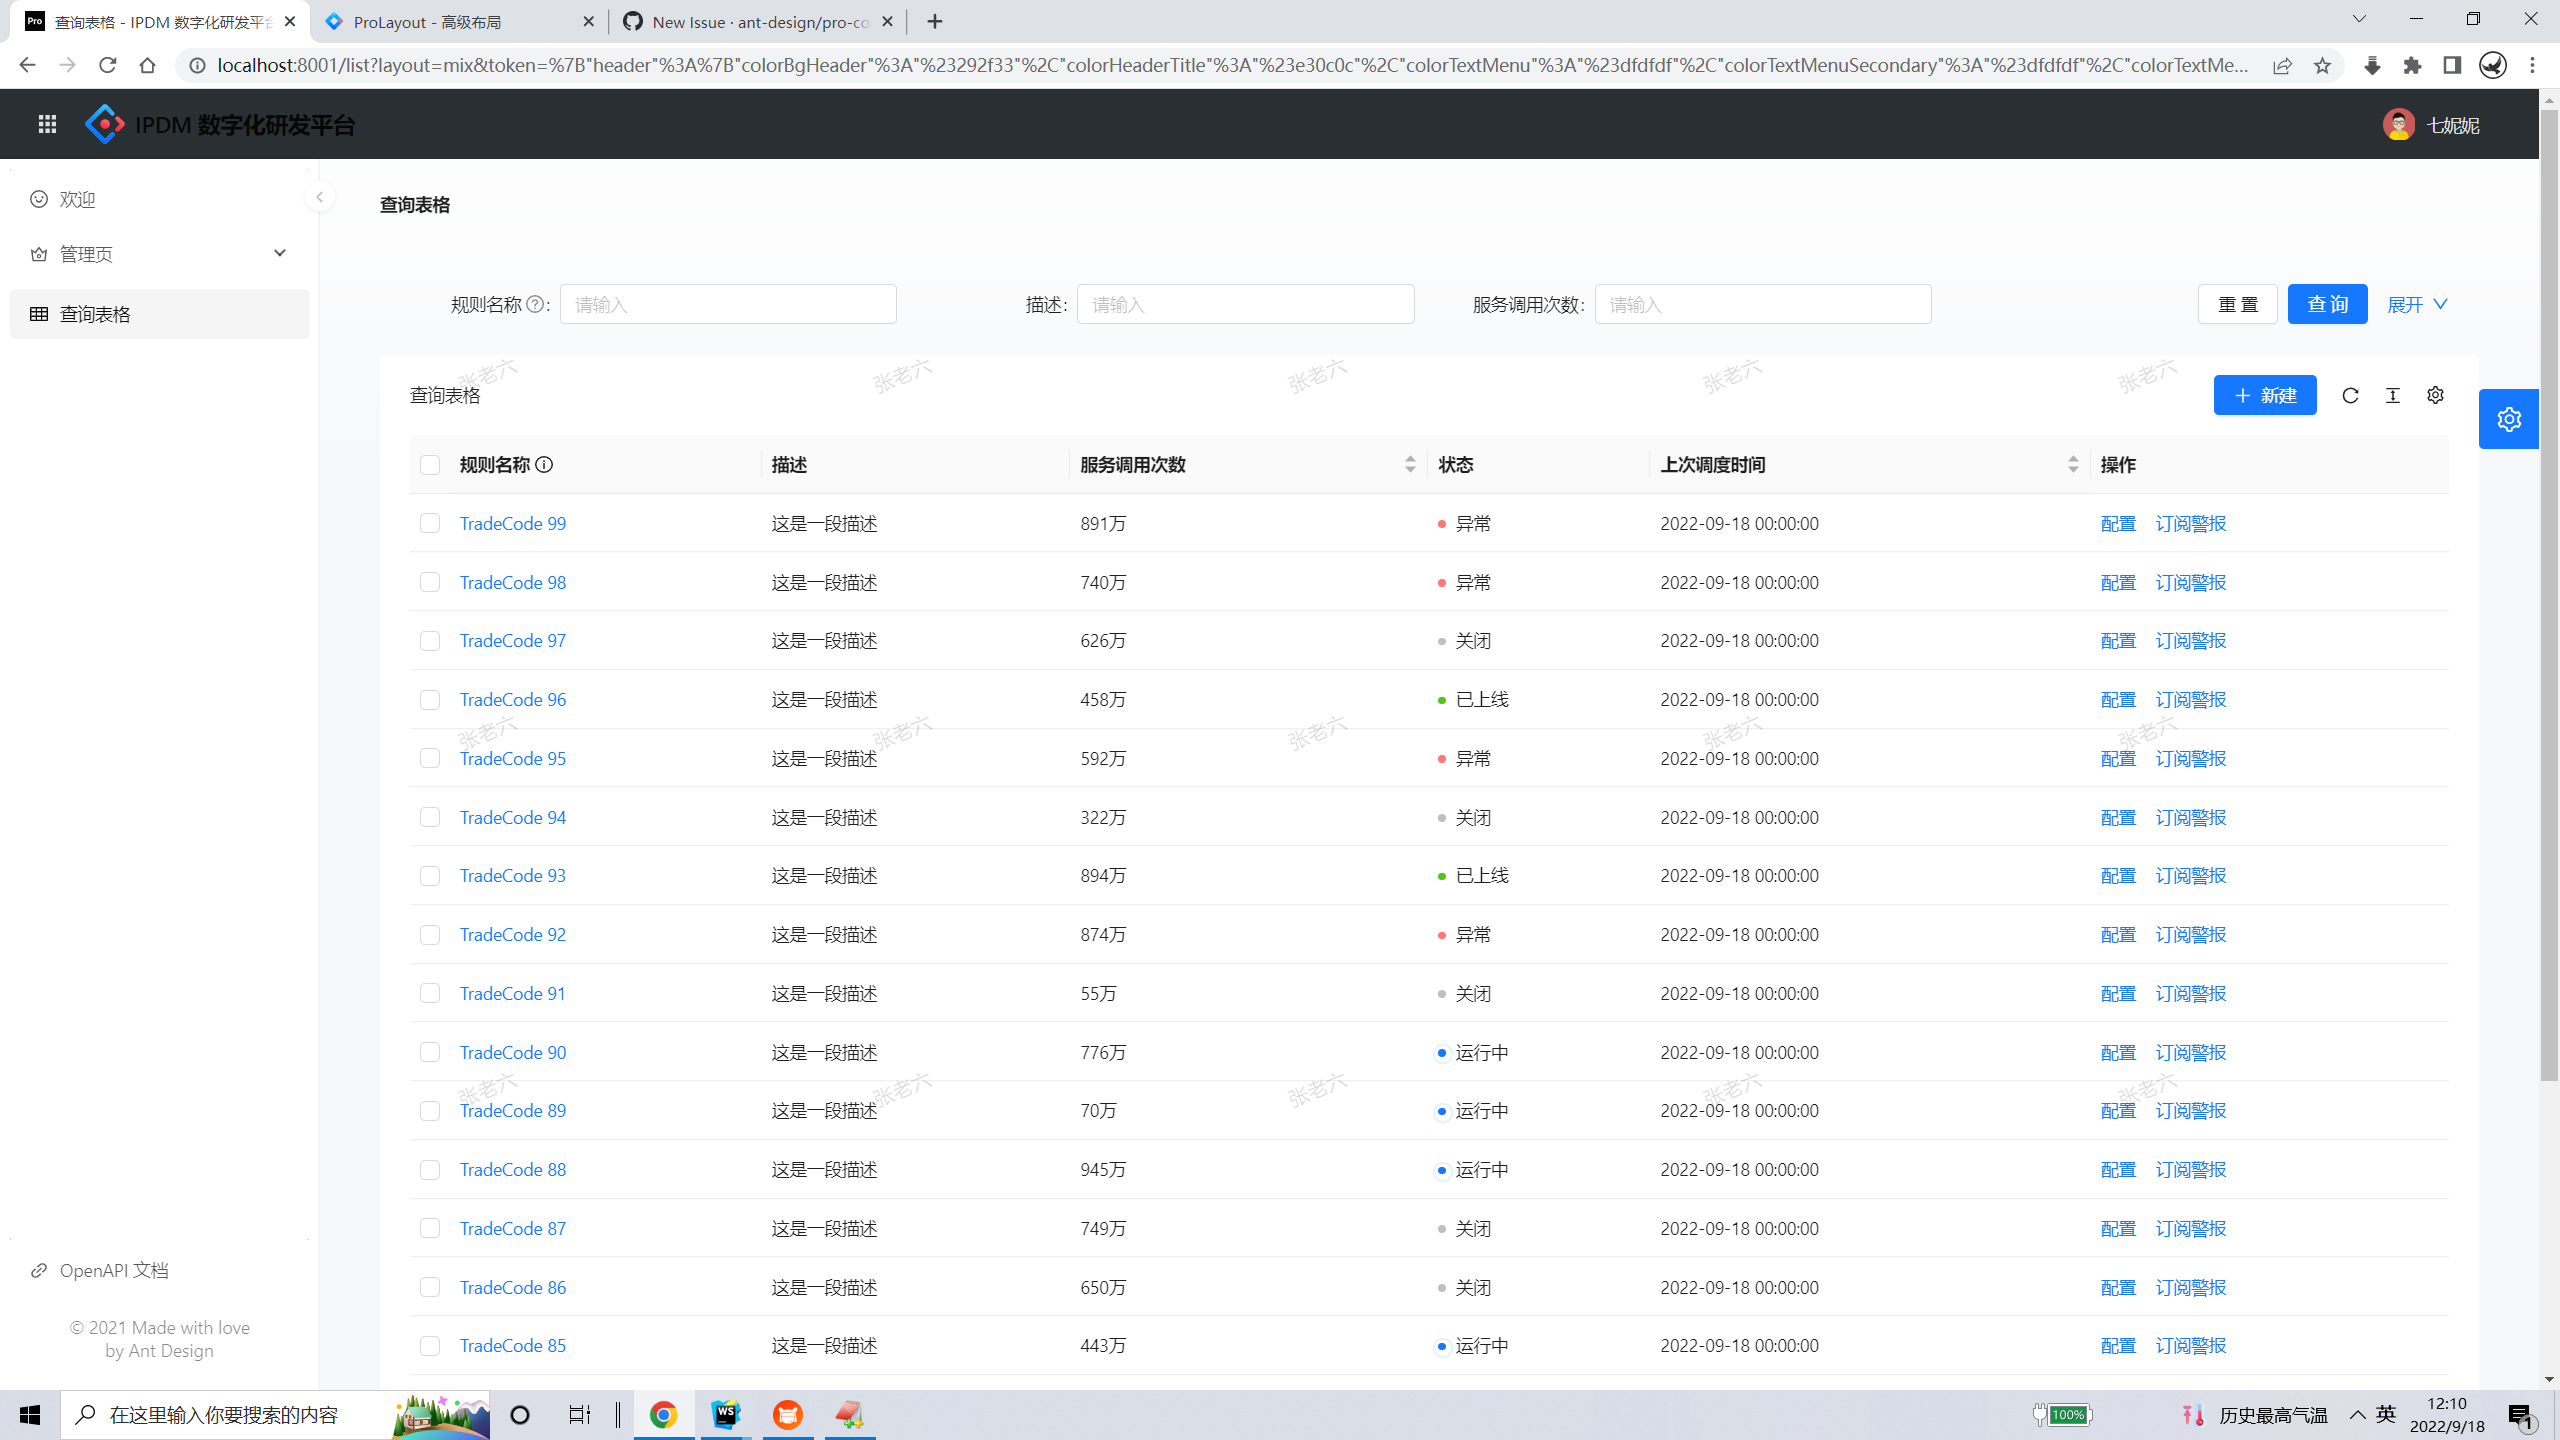Click the 新建 button
The height and width of the screenshot is (1440, 2560).
(x=2265, y=396)
